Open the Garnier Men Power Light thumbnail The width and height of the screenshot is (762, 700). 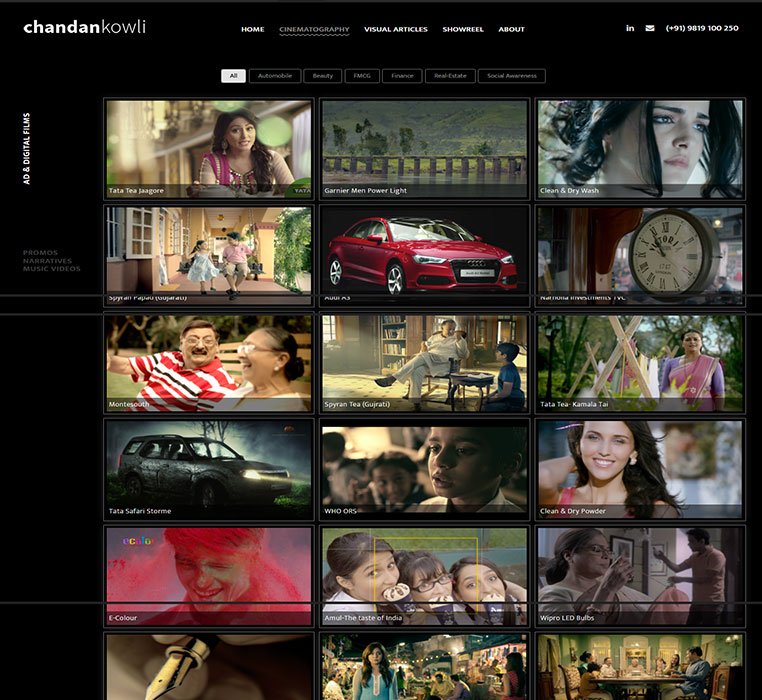[x=424, y=148]
